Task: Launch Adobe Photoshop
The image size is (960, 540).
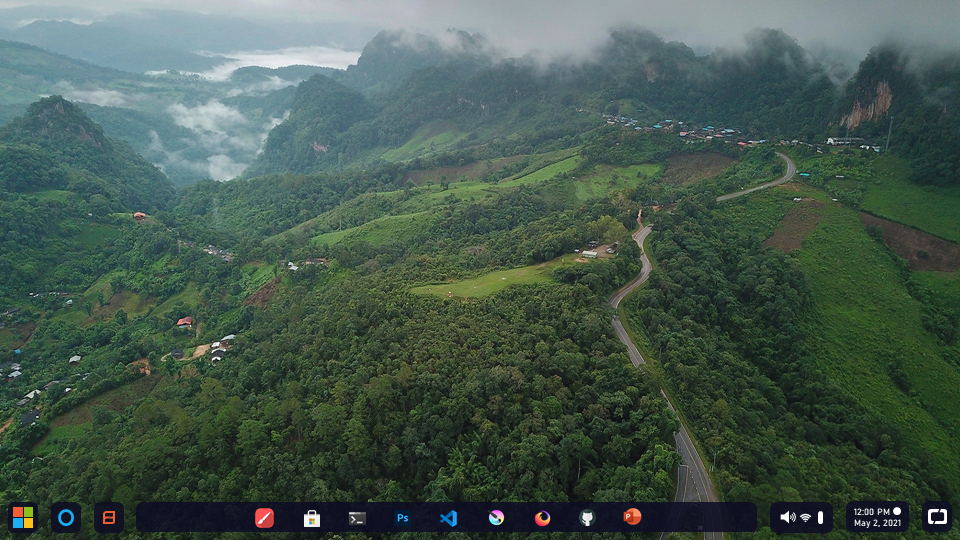Action: [402, 518]
